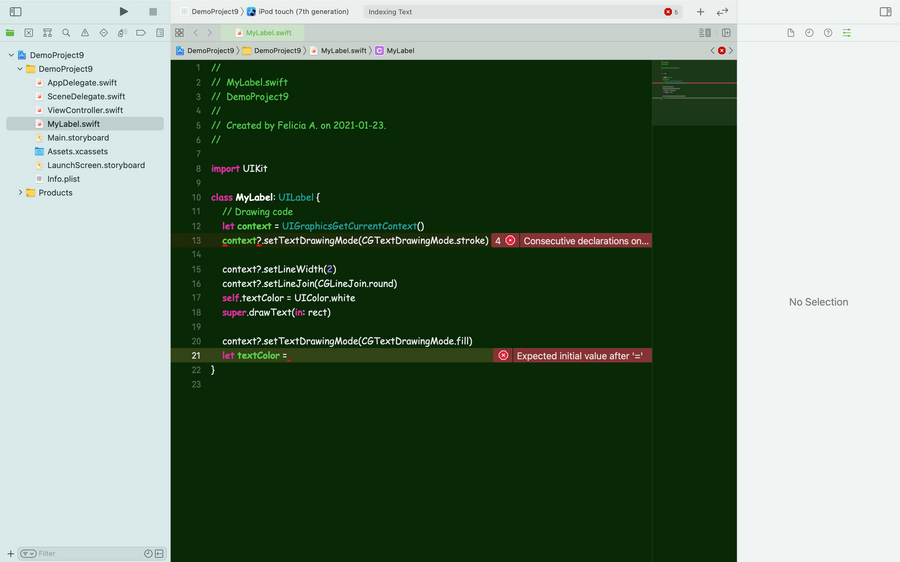
Task: Open the Issue navigator warning icon
Action: (85, 33)
